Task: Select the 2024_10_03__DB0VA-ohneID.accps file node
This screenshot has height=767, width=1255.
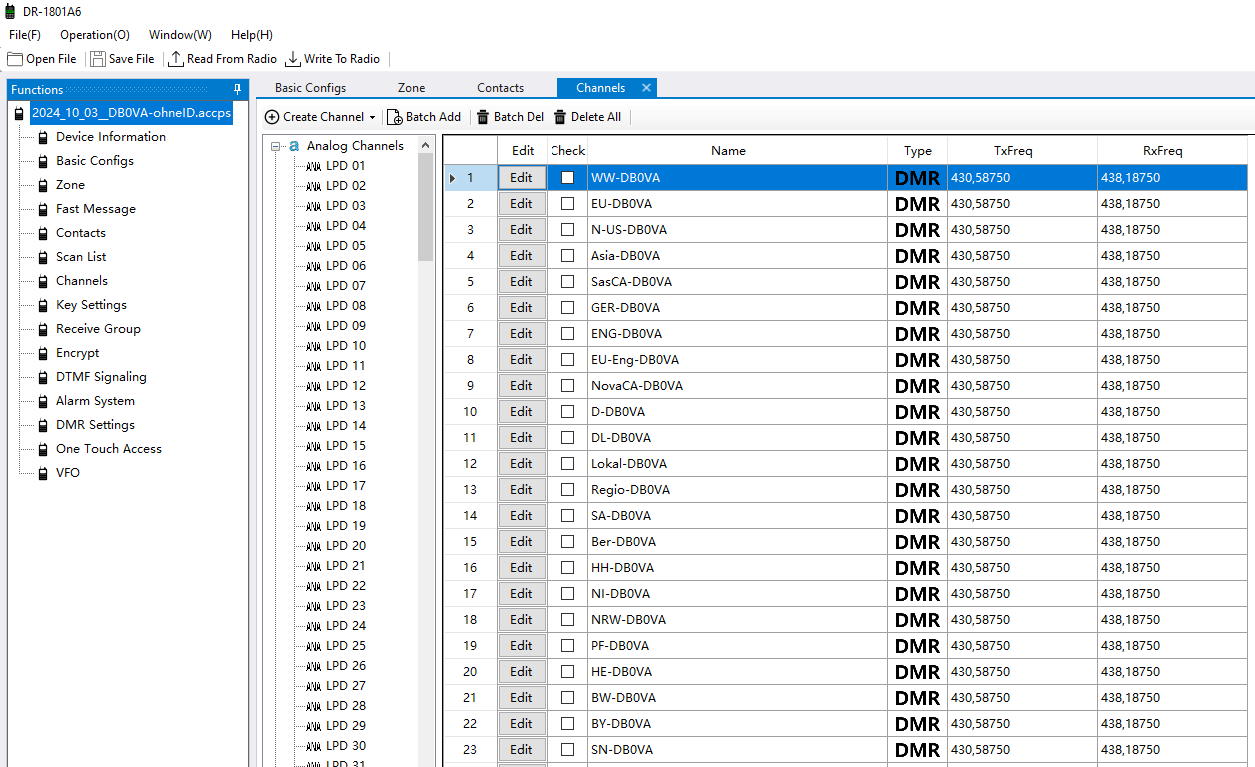Action: click(x=131, y=113)
